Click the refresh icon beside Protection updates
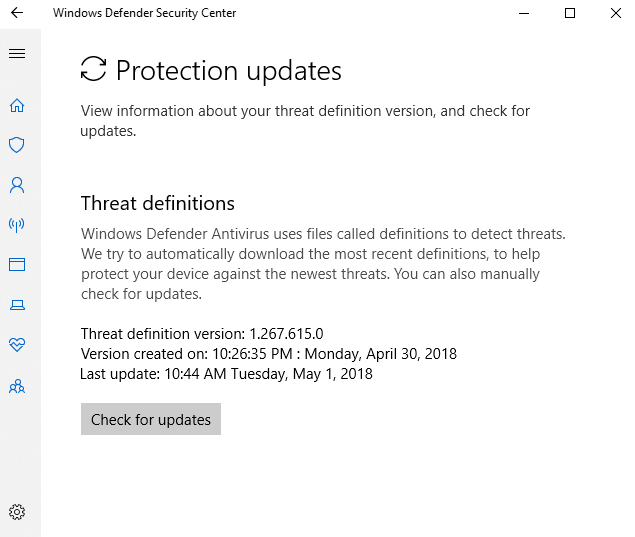Viewport: 635px width, 537px height. pos(93,69)
